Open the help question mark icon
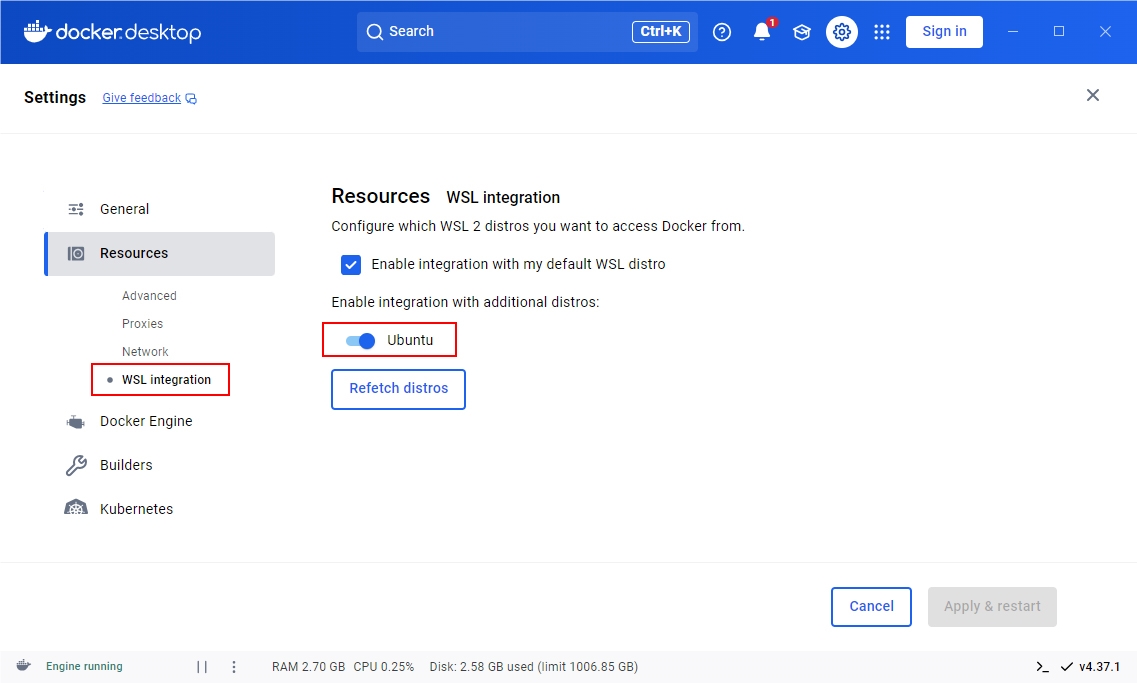This screenshot has height=683, width=1137. [x=722, y=32]
